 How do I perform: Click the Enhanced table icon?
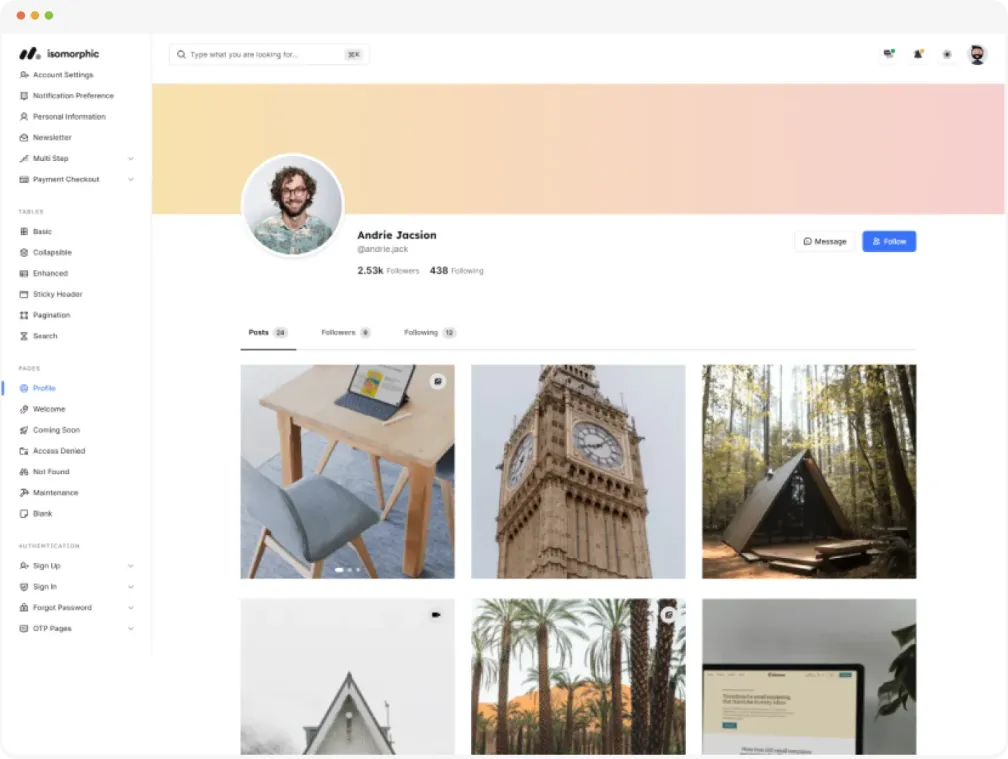tap(24, 273)
